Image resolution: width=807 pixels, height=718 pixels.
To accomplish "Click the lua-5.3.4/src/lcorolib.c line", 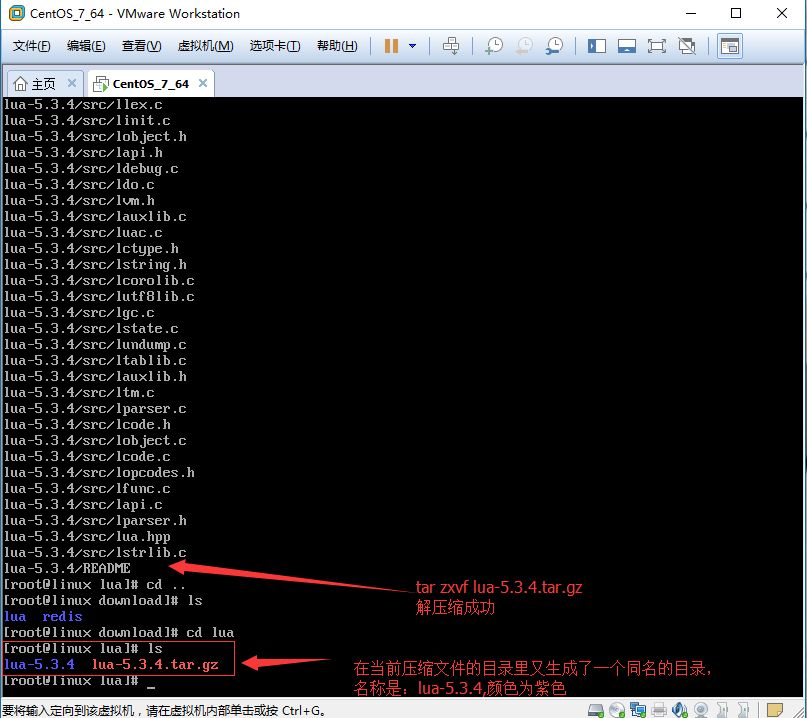I will click(99, 281).
